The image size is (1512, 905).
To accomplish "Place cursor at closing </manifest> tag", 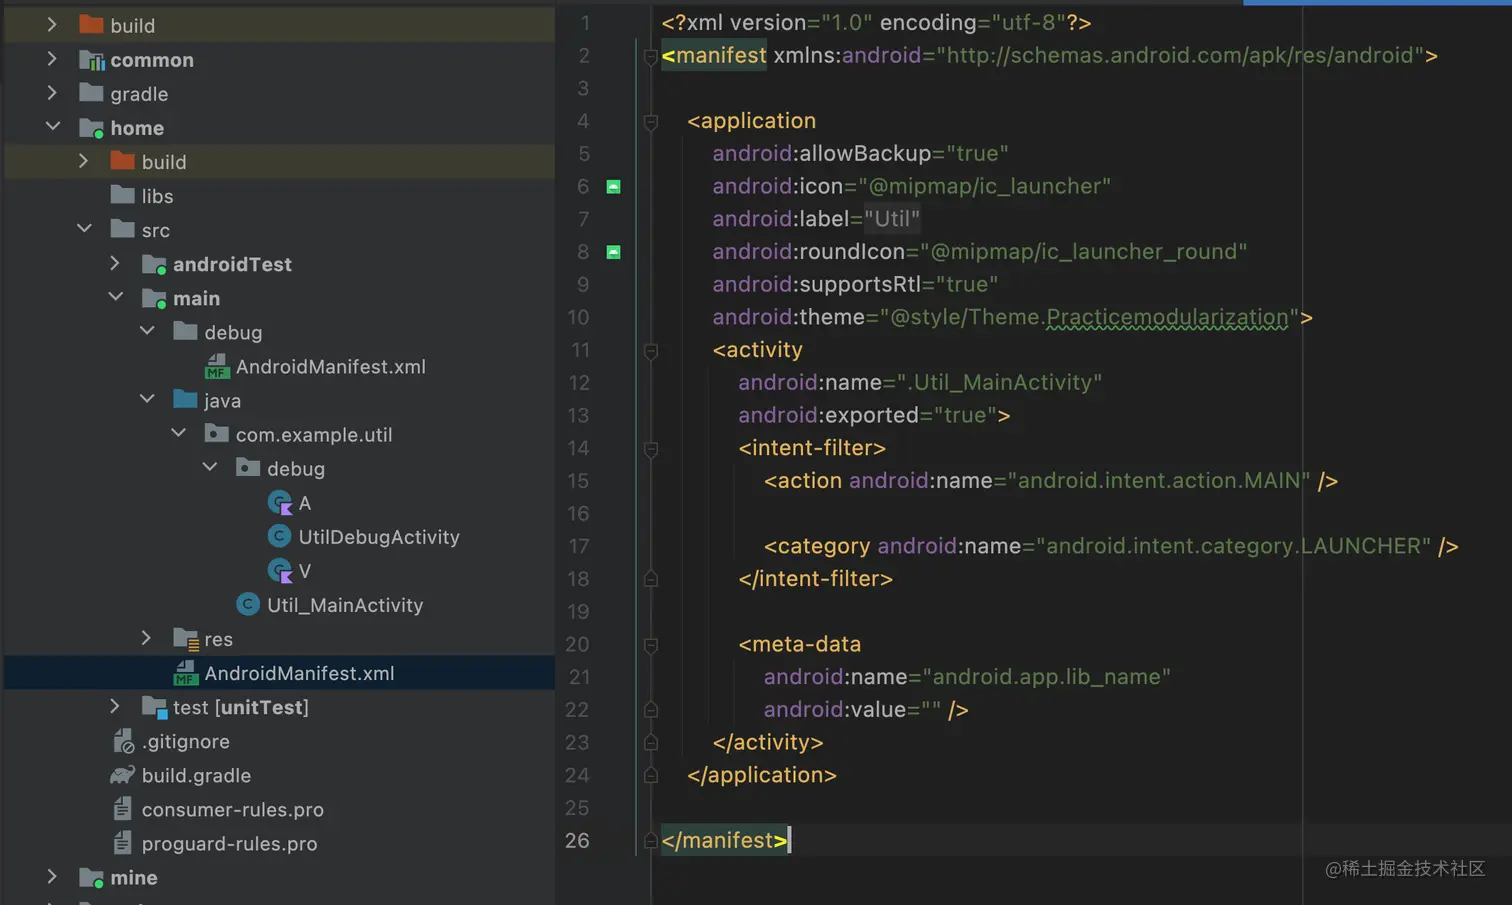I will 725,840.
